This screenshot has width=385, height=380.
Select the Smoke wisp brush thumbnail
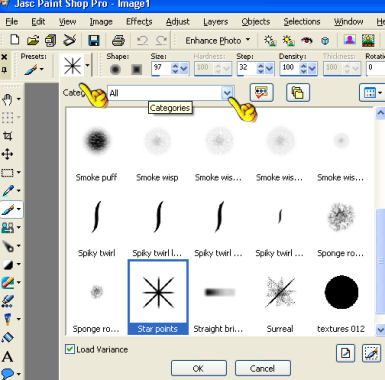pos(157,141)
